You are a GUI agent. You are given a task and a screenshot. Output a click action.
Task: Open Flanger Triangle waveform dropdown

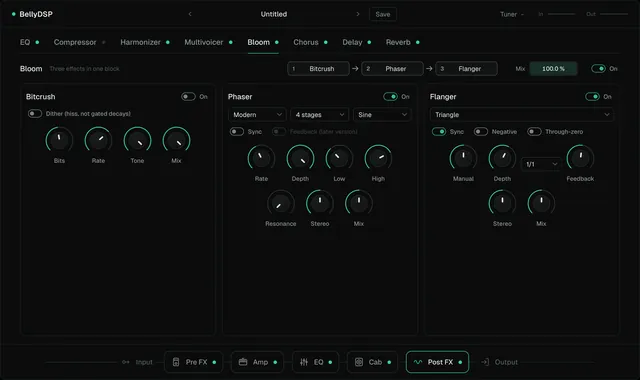[x=522, y=115]
